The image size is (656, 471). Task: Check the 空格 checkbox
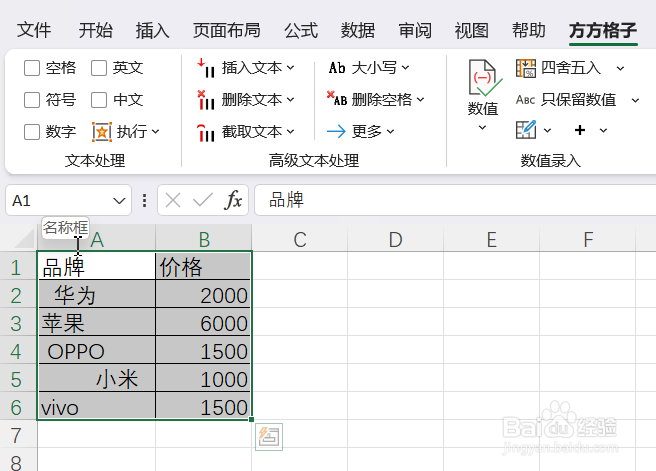tap(32, 68)
